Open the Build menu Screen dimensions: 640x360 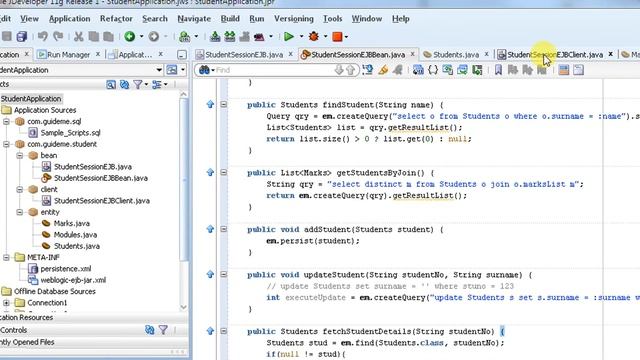230,19
